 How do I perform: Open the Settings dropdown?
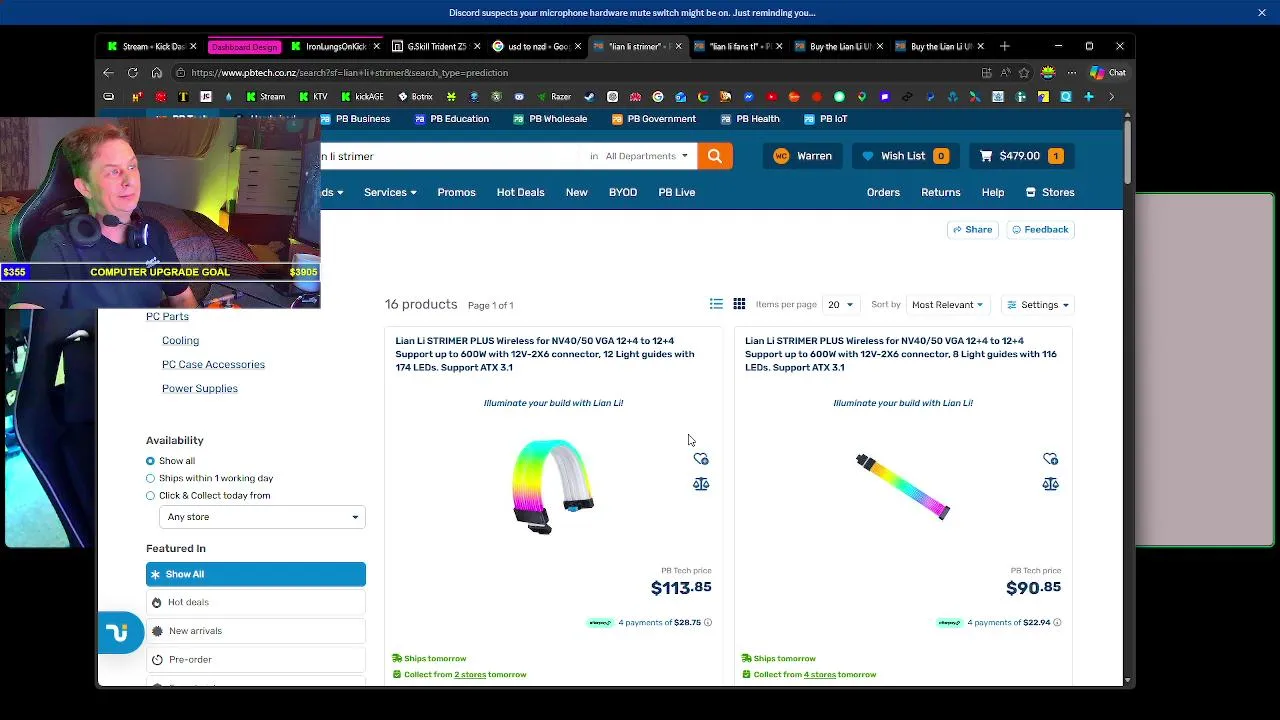point(1038,304)
